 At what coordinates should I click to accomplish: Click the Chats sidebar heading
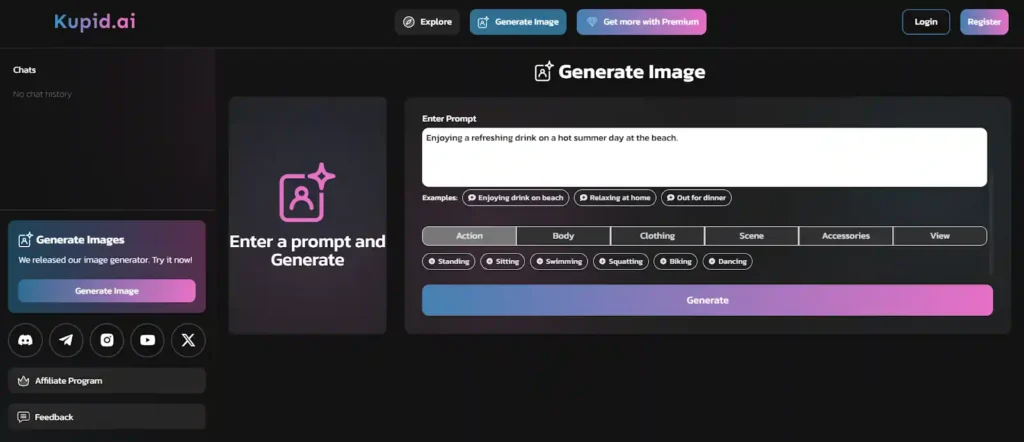coord(24,70)
